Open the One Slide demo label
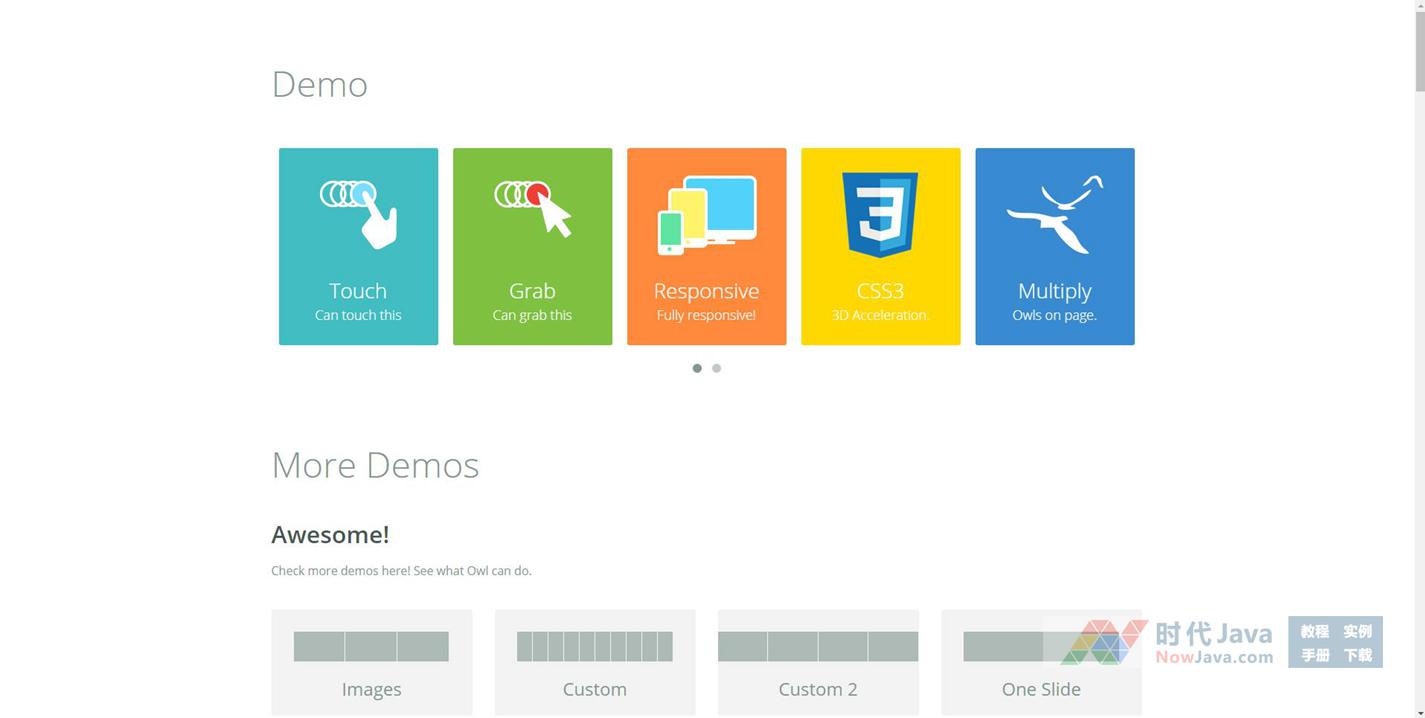This screenshot has width=1425, height=718. pos(1041,689)
